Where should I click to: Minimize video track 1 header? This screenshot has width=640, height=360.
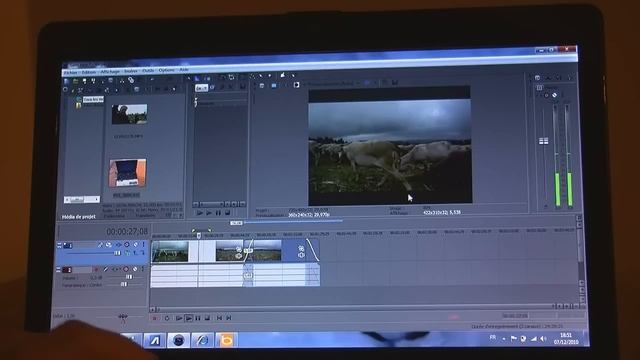click(59, 245)
